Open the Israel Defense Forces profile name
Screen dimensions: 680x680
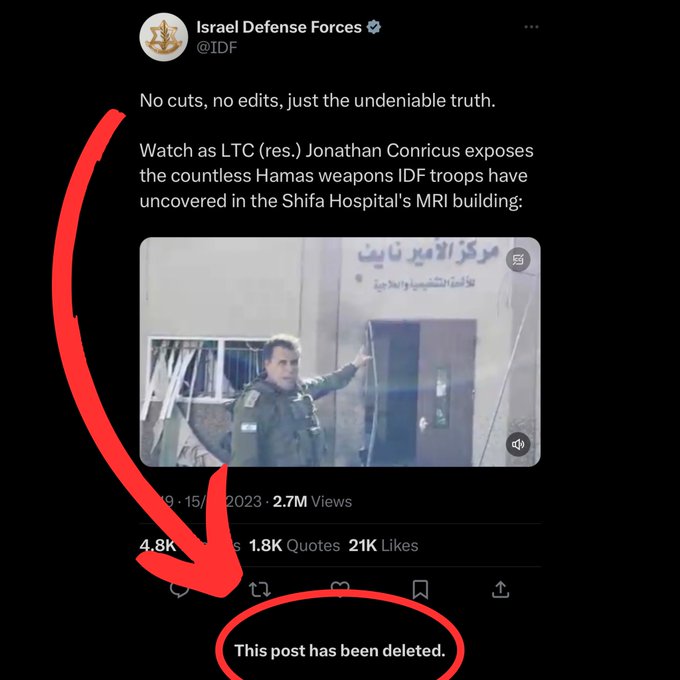pos(279,27)
